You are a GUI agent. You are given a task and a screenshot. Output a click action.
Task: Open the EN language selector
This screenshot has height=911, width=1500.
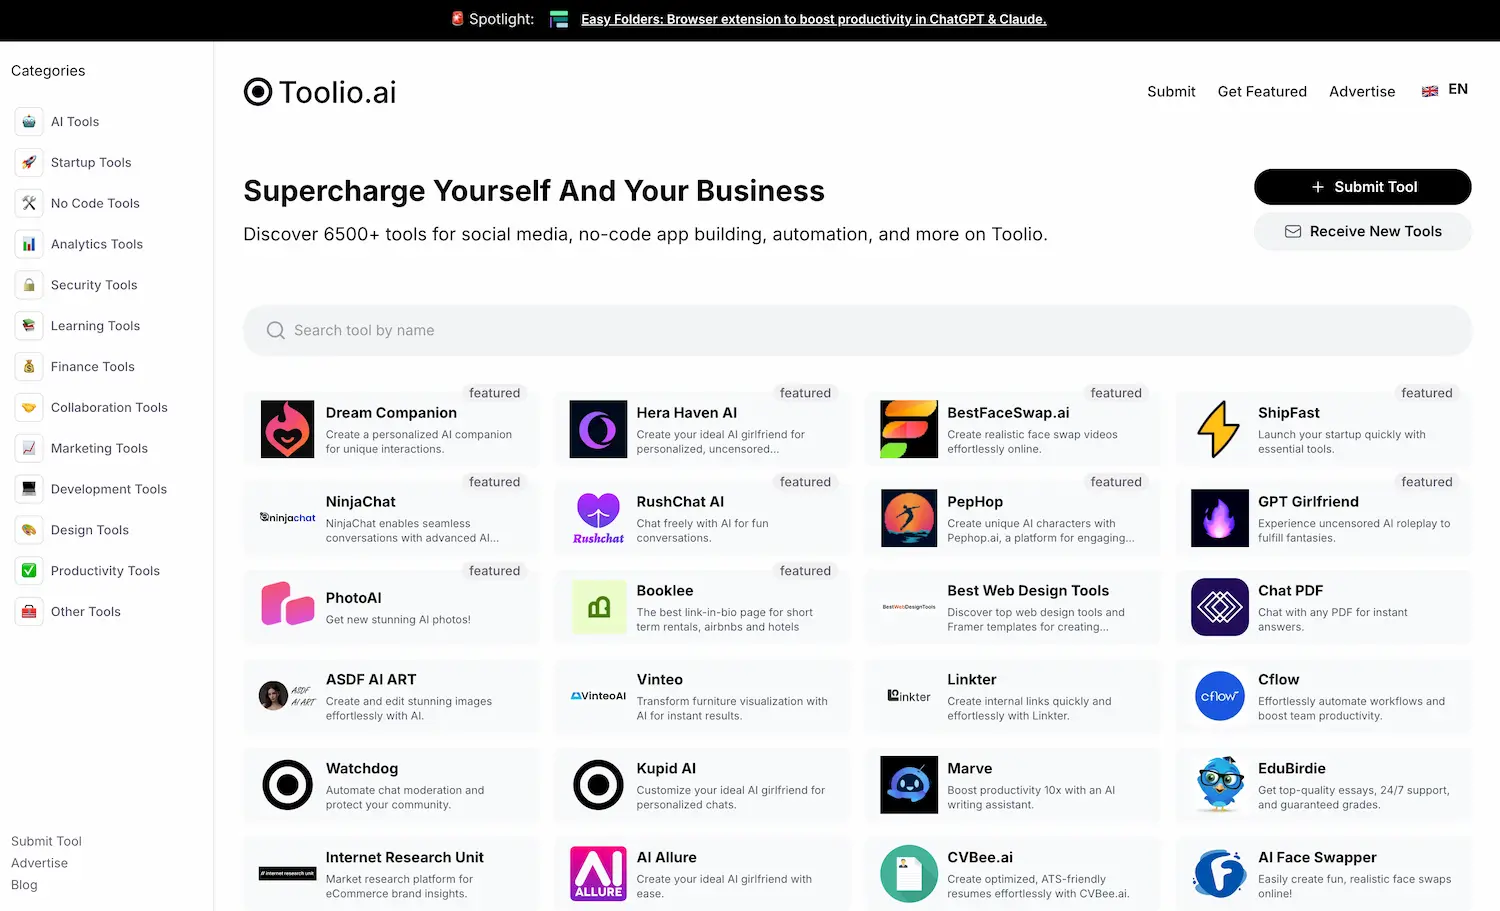coord(1458,90)
